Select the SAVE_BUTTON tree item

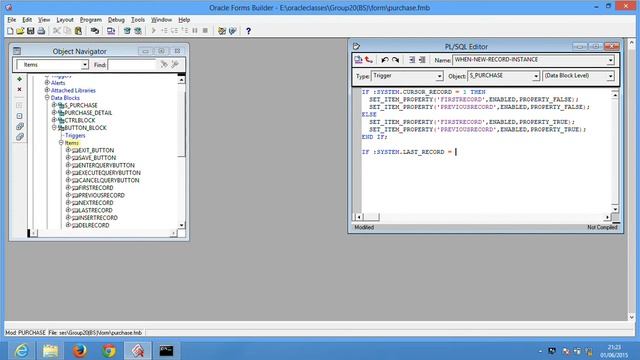tap(97, 158)
